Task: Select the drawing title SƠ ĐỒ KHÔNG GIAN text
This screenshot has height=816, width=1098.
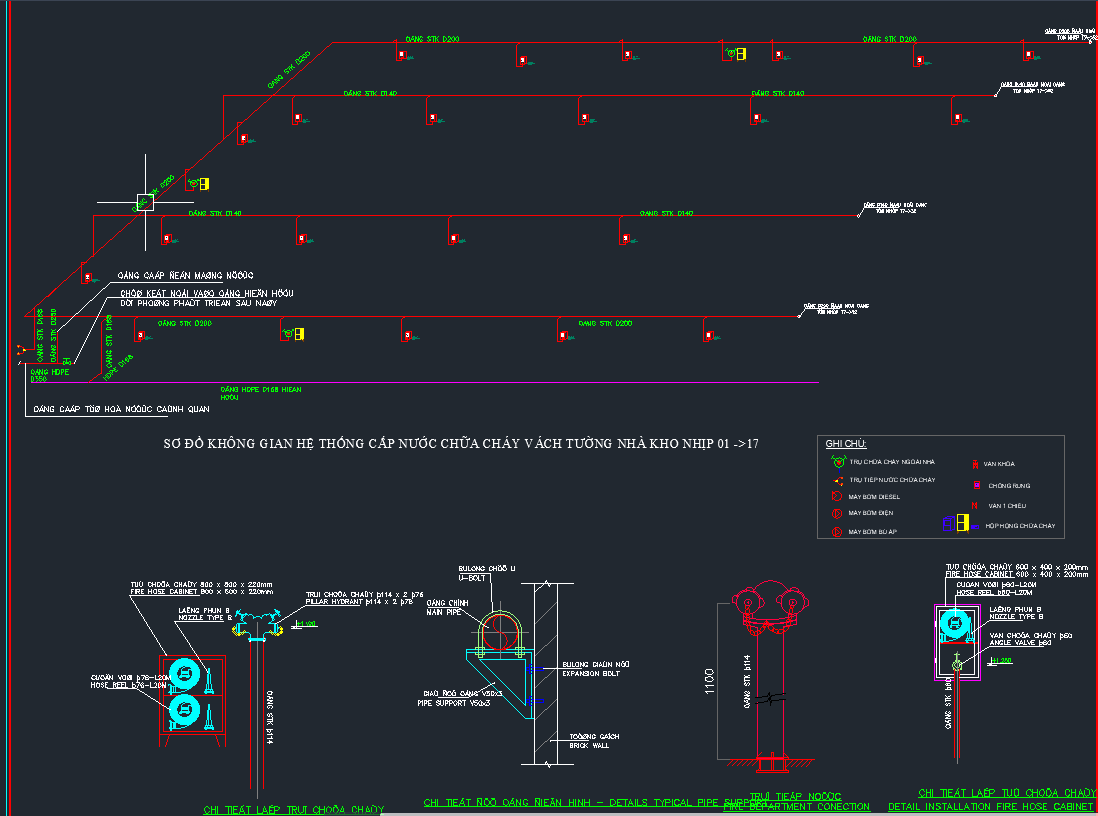Action: (x=460, y=443)
